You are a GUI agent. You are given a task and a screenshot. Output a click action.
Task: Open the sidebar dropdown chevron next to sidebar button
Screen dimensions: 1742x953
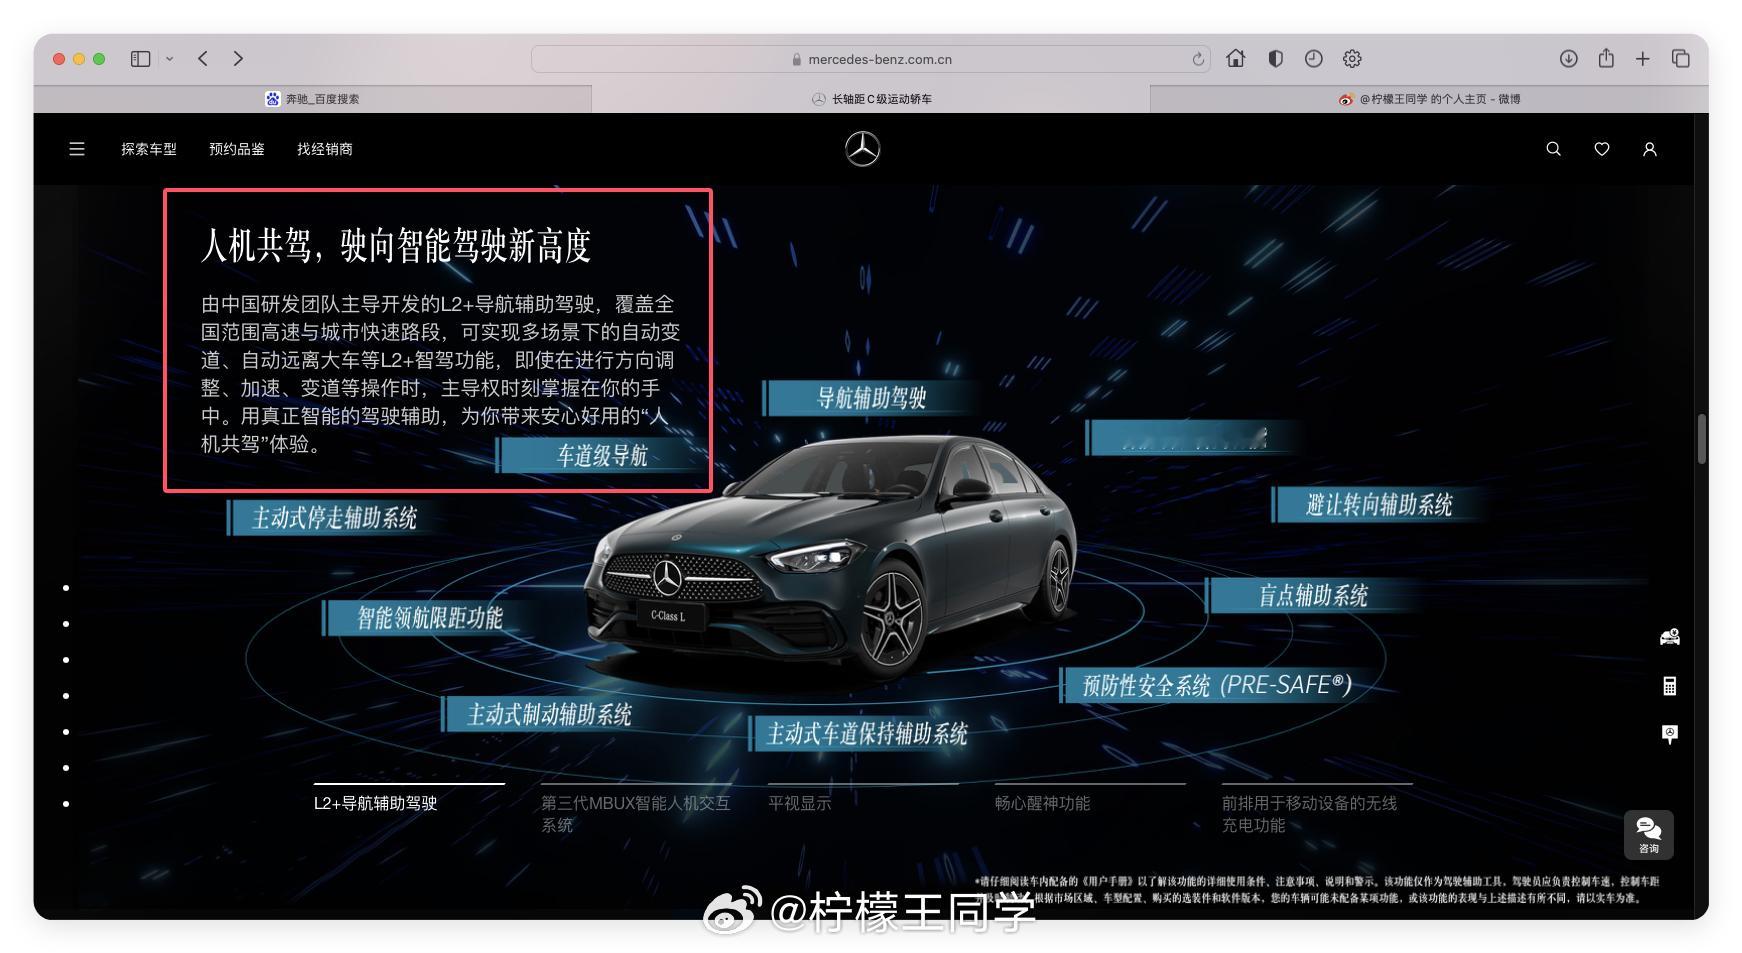pyautogui.click(x=170, y=59)
